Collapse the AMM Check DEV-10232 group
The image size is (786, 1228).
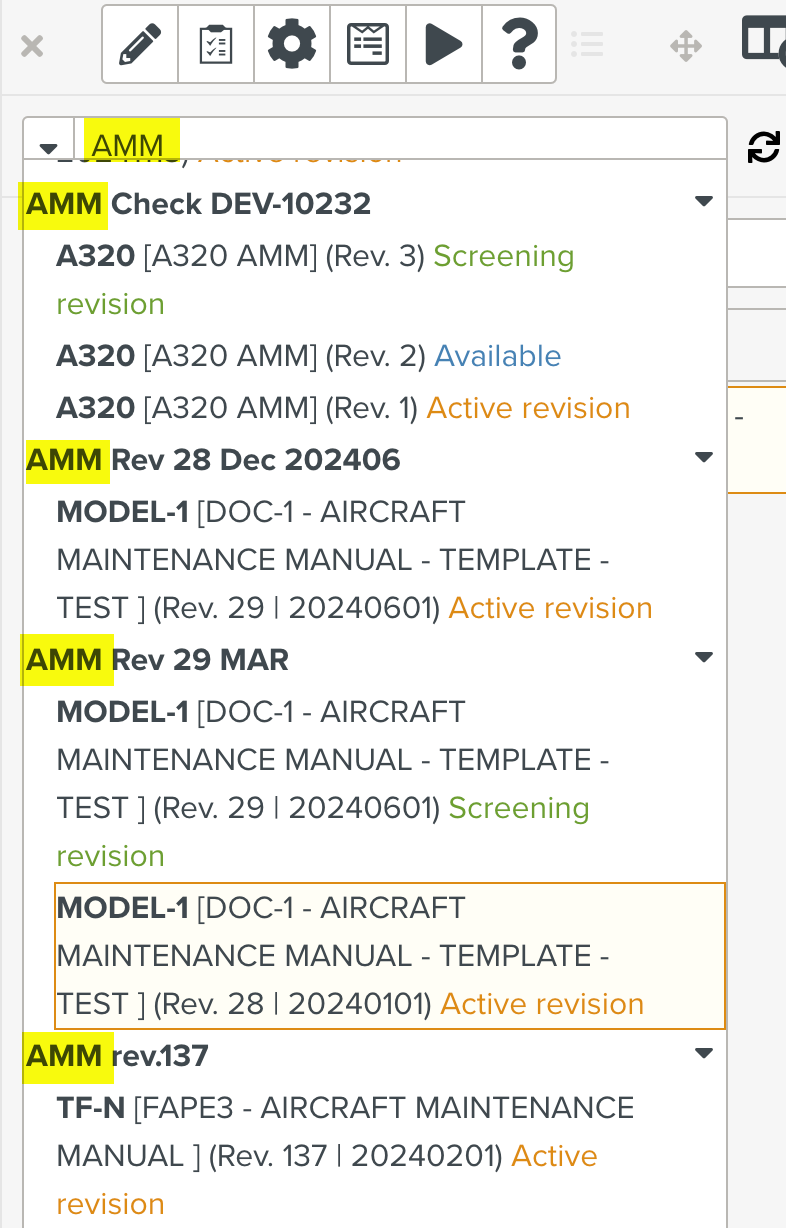(x=704, y=201)
